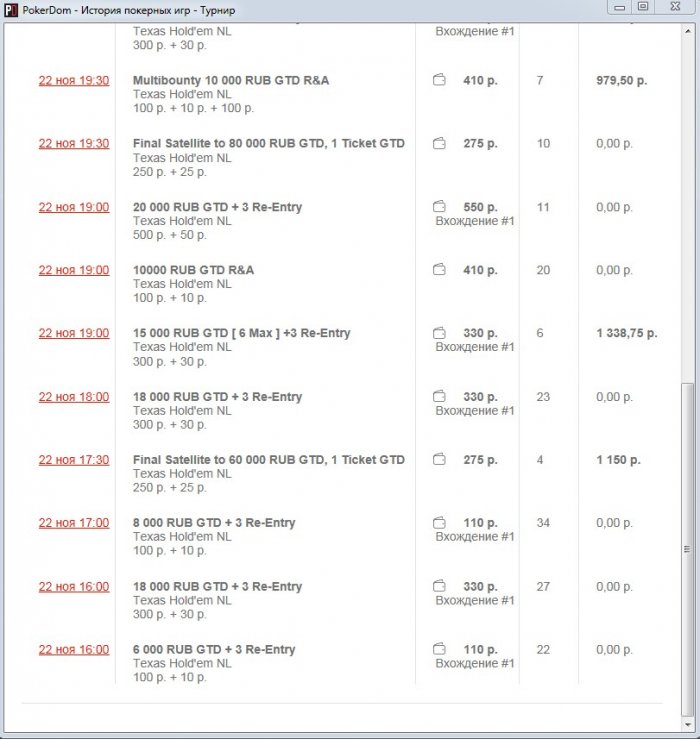The image size is (700, 739).
Task: Click the scrollbar up arrow
Action: (x=687, y=33)
